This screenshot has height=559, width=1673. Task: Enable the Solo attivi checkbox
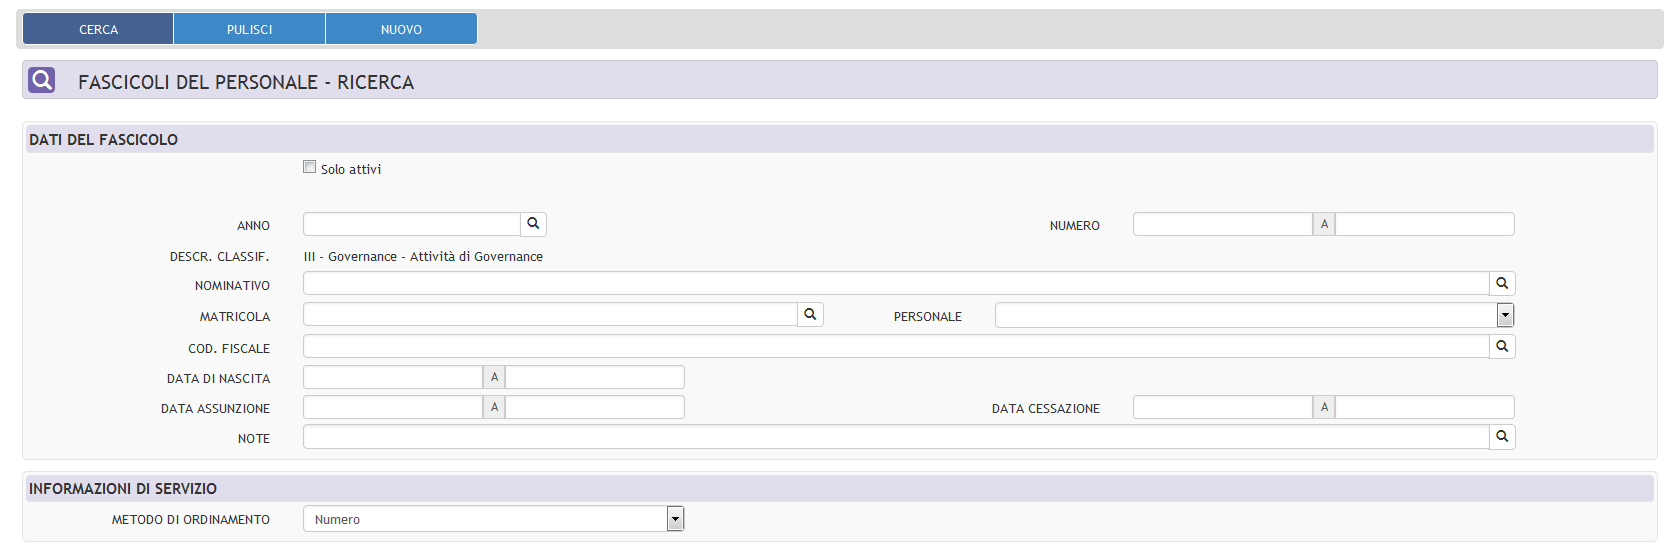(310, 168)
